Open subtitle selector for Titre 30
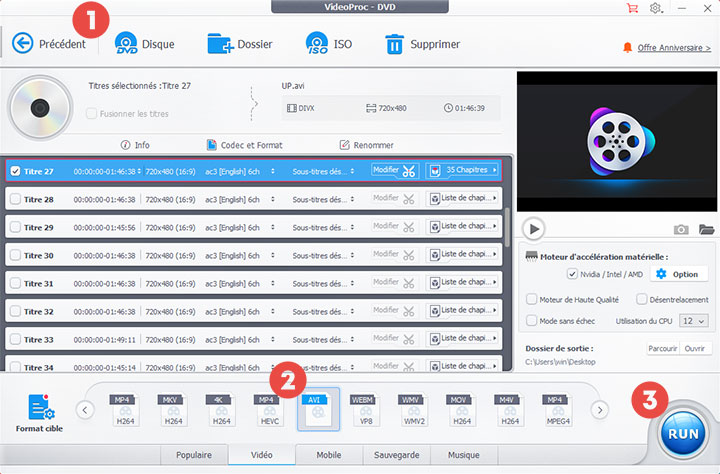The height and width of the screenshot is (474, 720). click(x=352, y=255)
